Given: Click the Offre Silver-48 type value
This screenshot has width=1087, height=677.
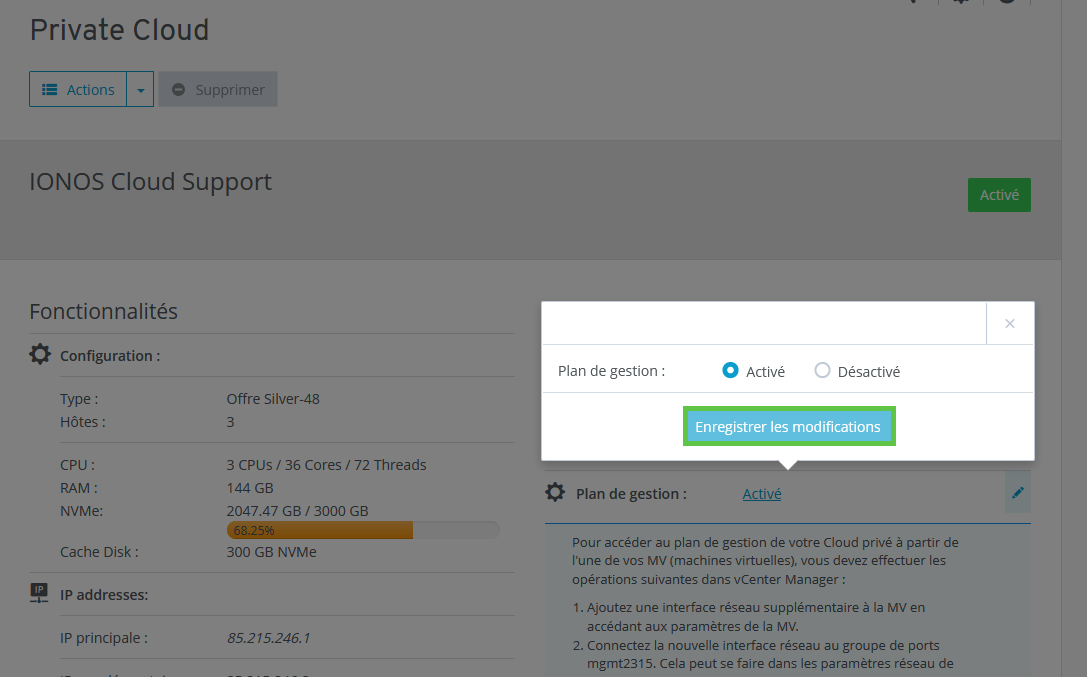Looking at the screenshot, I should [273, 398].
